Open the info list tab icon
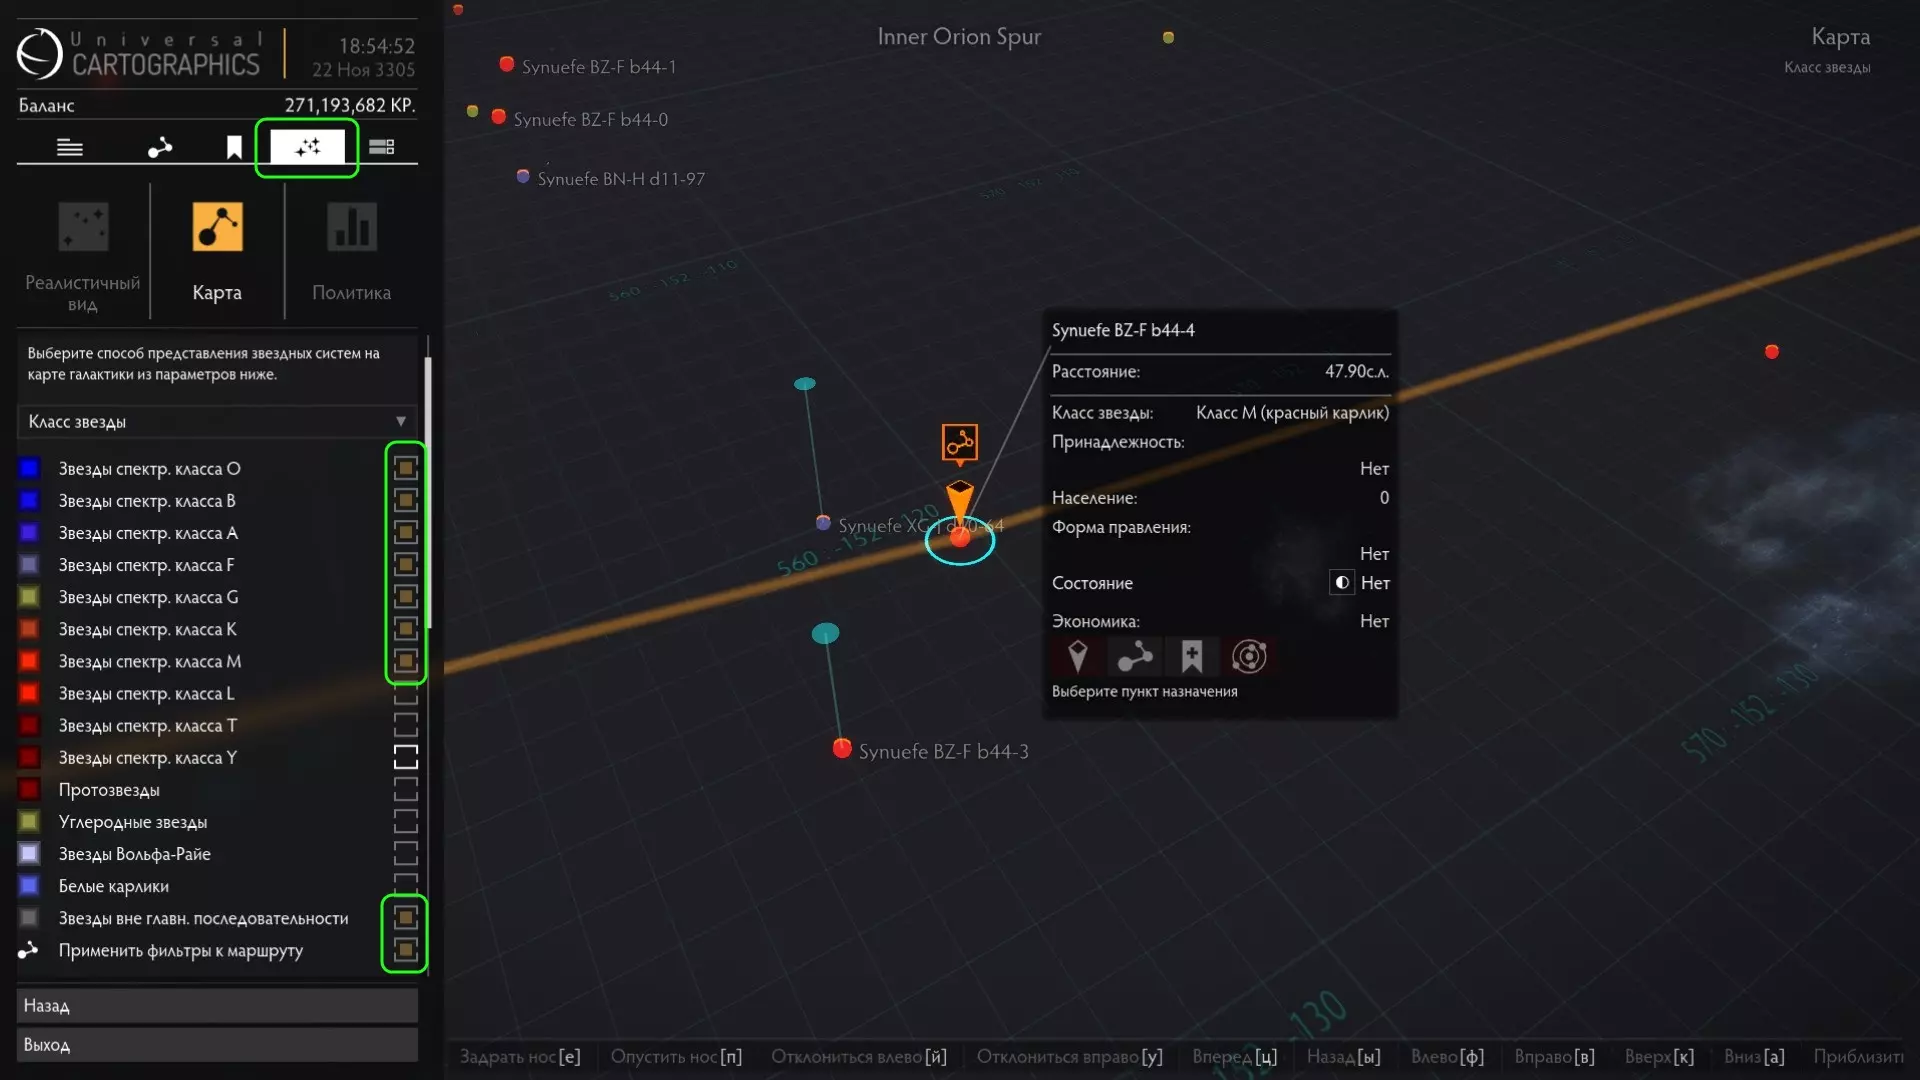Screen dimensions: 1920x1080 pyautogui.click(x=70, y=148)
